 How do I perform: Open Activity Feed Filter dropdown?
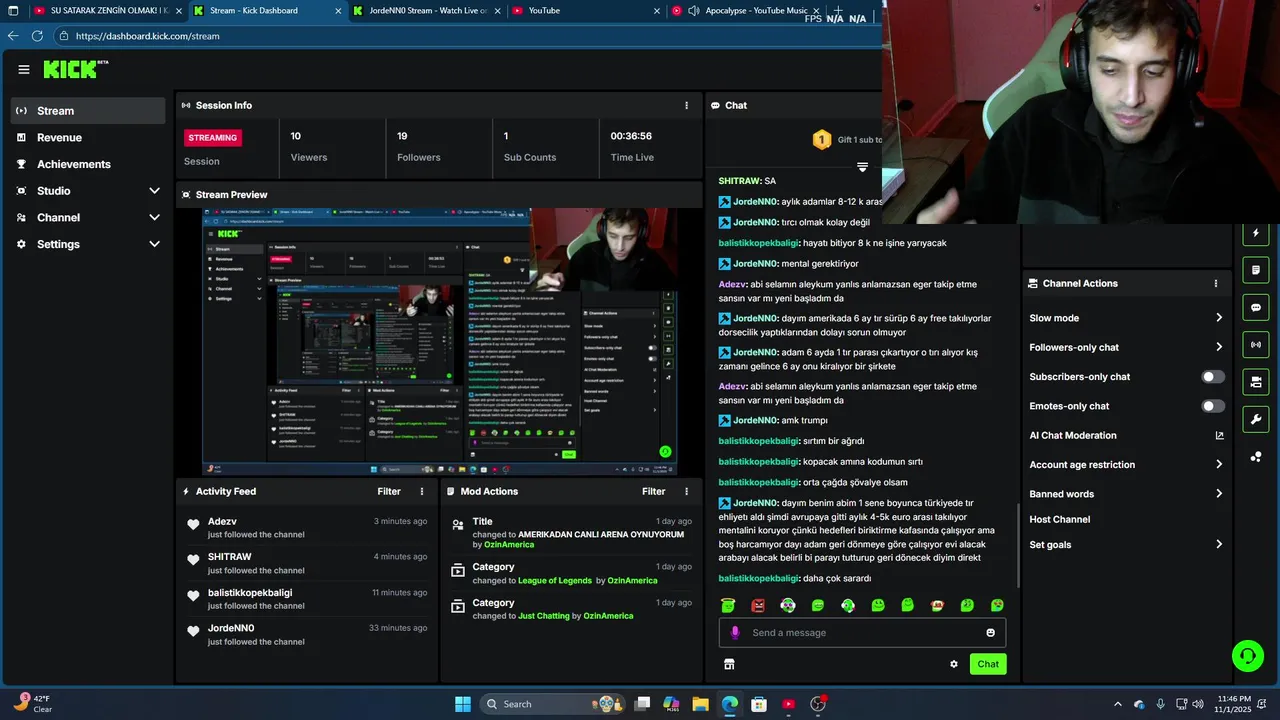tap(389, 491)
